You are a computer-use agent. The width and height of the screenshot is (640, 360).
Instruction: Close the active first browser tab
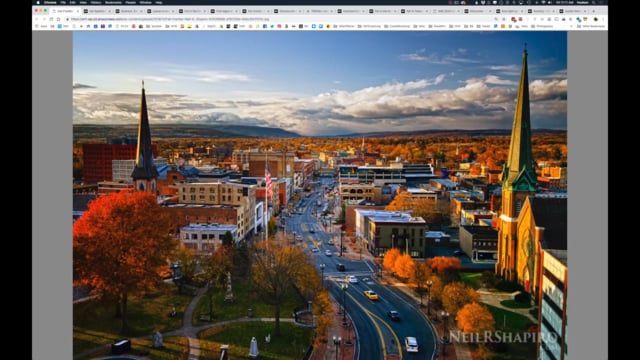[78, 11]
